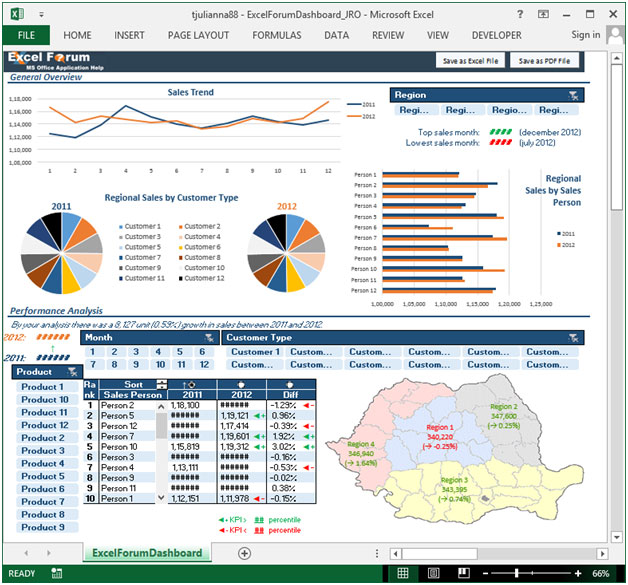Toggle month 6 in Month slicer
This screenshot has height=585, width=628.
coord(202,352)
